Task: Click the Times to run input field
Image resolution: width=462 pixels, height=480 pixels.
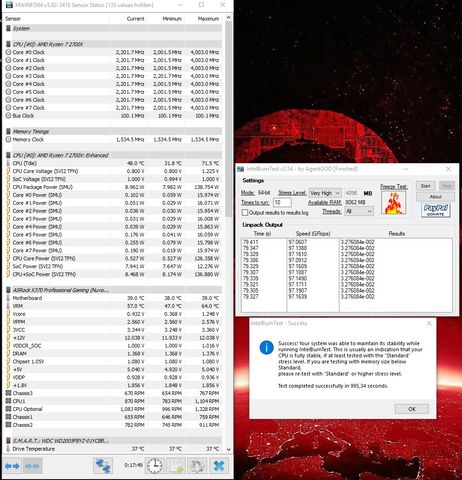Action: tap(282, 202)
